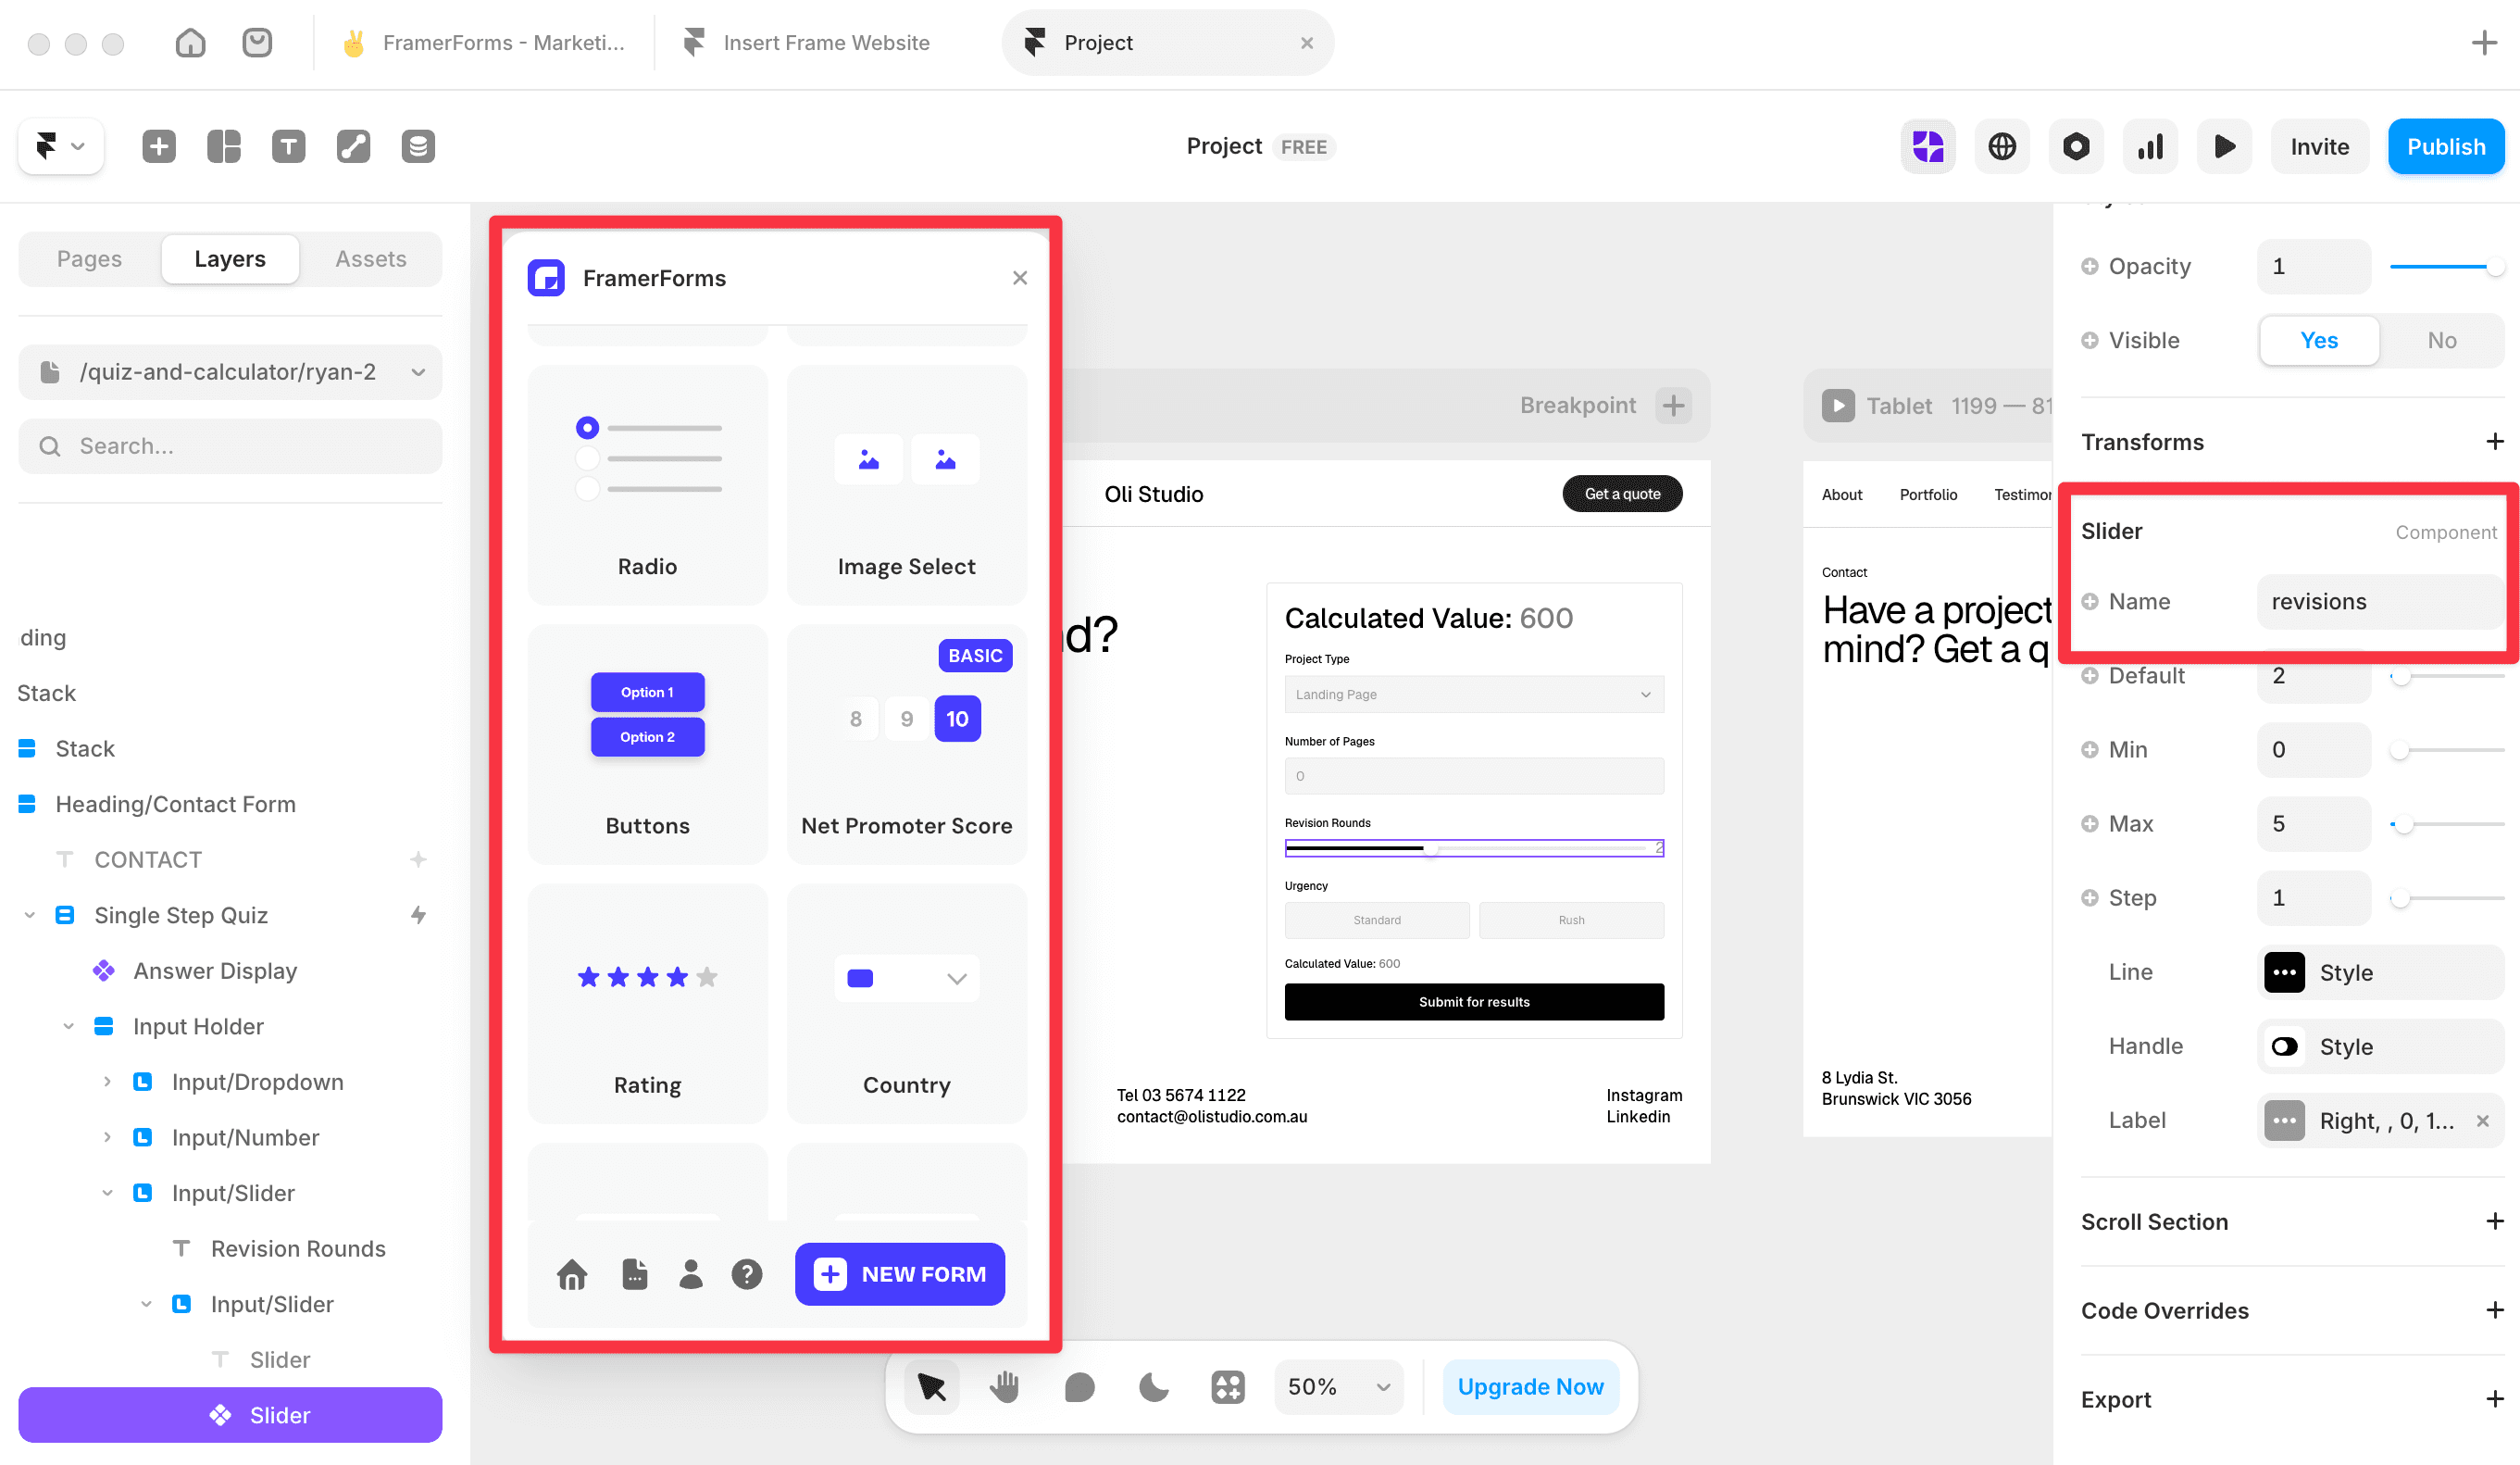Add a Transforms property with plus
Viewport: 2520px width, 1465px height.
click(2494, 441)
